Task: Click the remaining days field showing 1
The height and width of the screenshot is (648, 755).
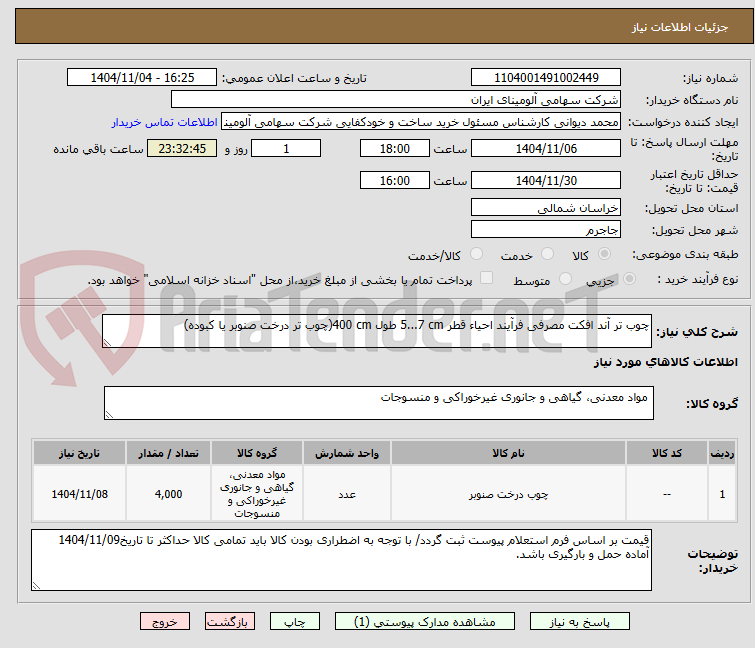Action: pos(286,148)
